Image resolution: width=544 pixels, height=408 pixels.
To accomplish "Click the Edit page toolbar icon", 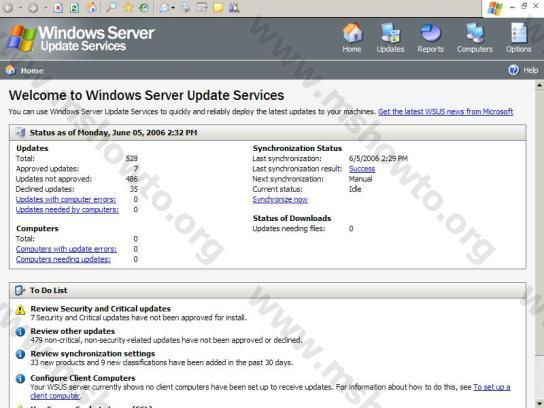I will tap(202, 7).
